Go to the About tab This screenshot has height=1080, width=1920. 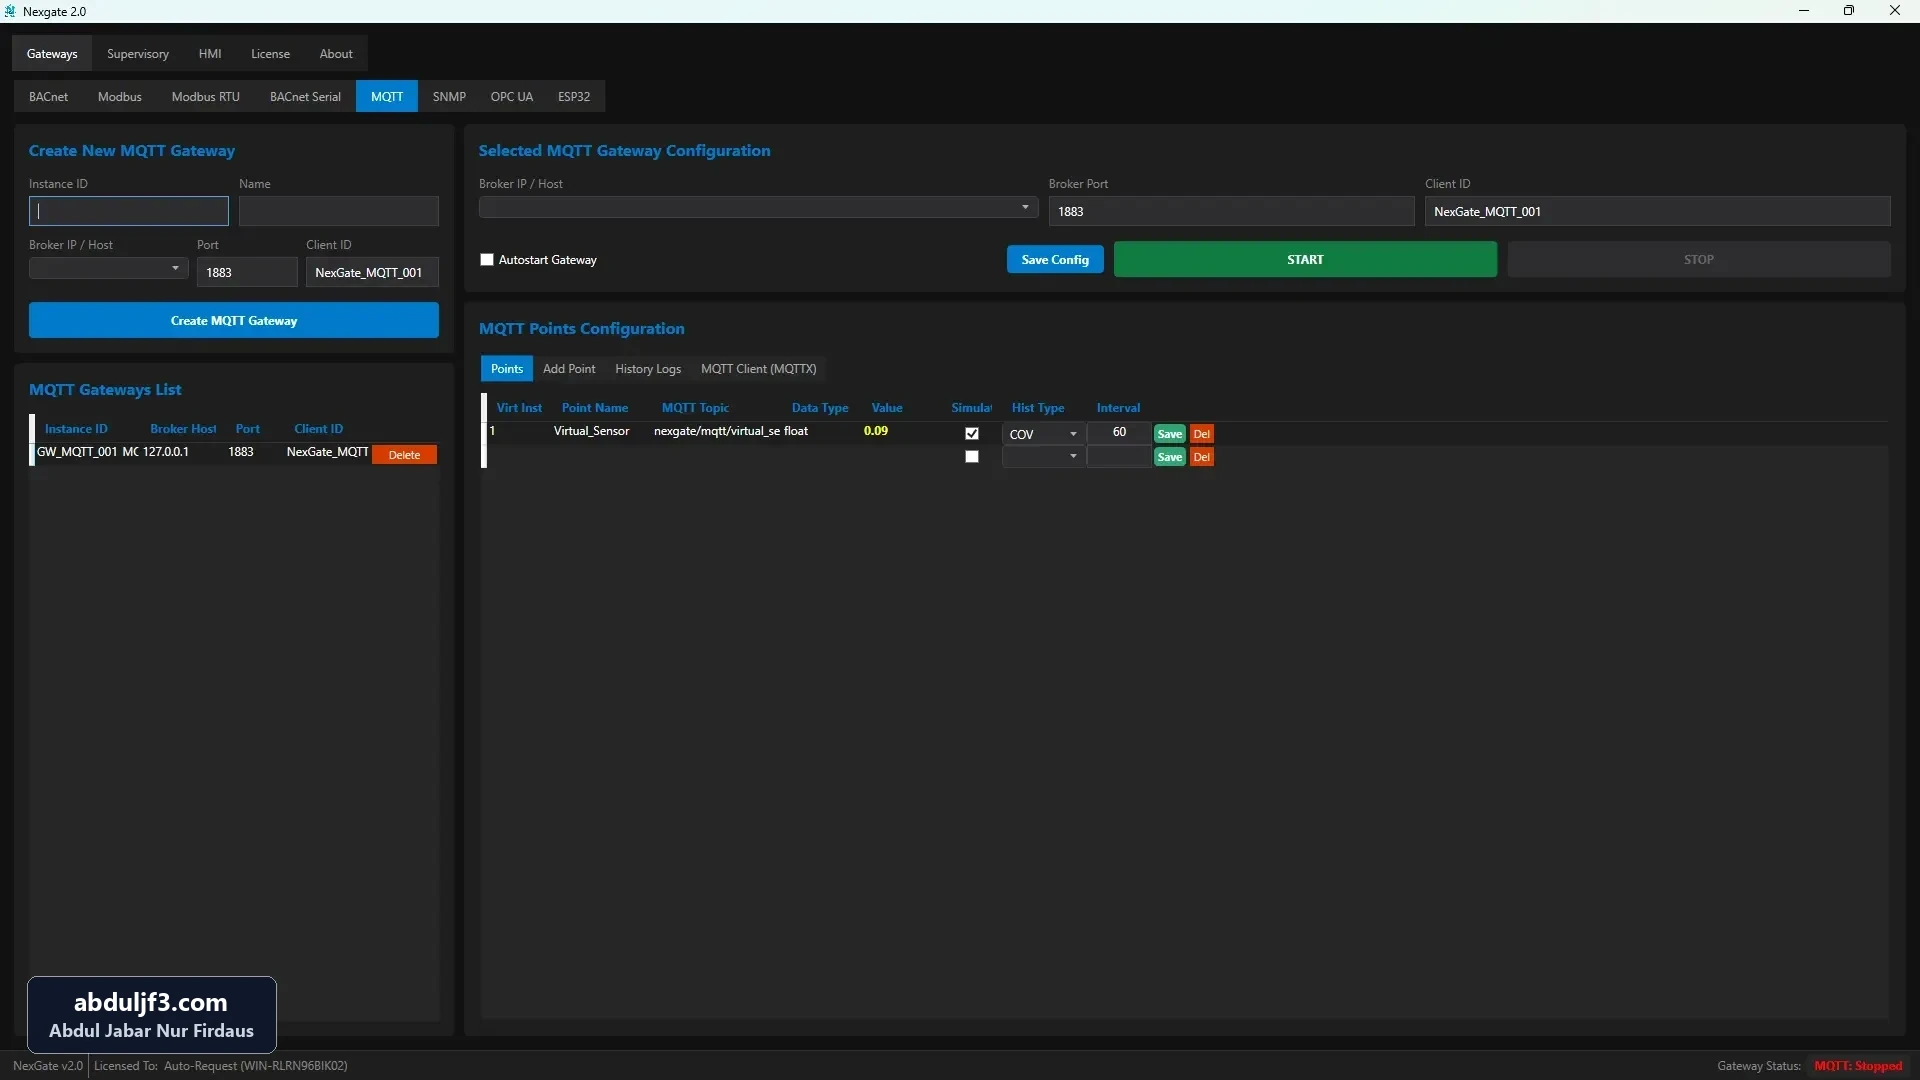[x=336, y=54]
